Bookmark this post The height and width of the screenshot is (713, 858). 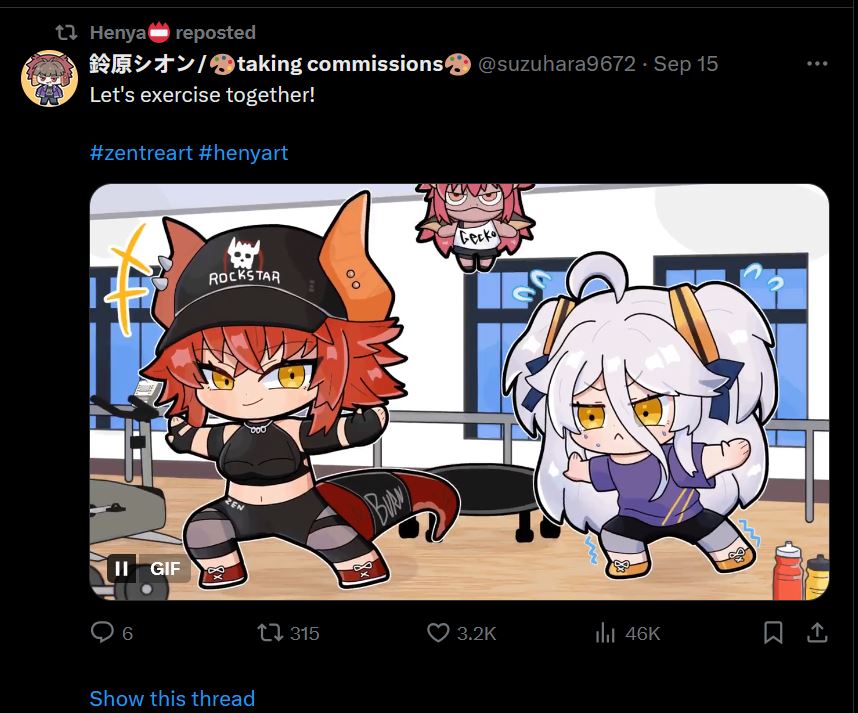coord(773,633)
